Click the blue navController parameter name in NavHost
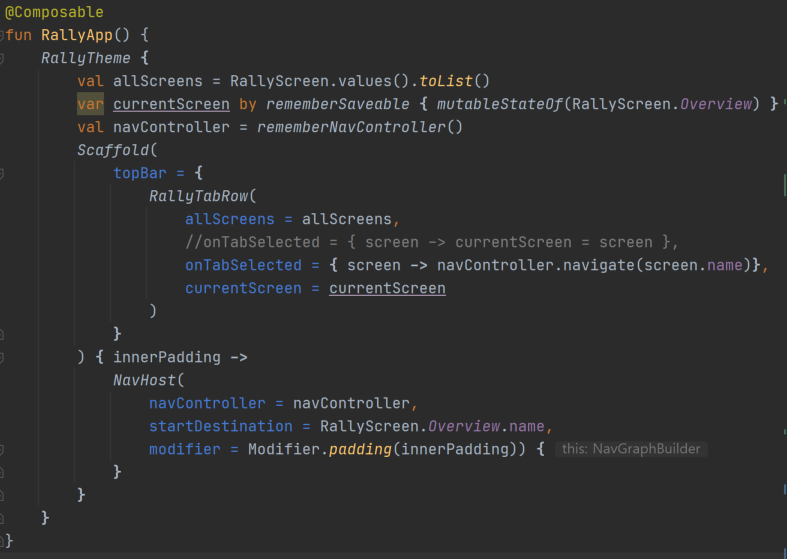Image resolution: width=787 pixels, height=559 pixels. [x=207, y=403]
